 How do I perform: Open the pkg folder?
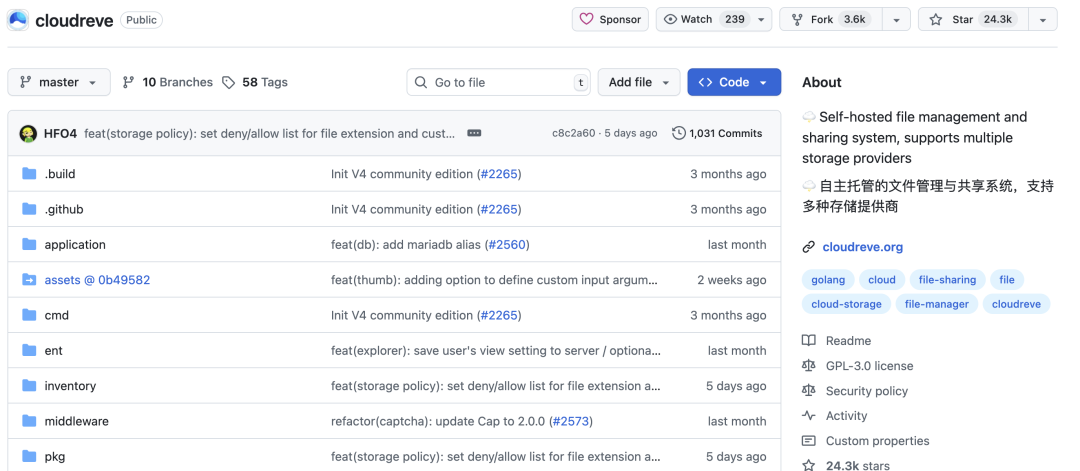[55, 457]
